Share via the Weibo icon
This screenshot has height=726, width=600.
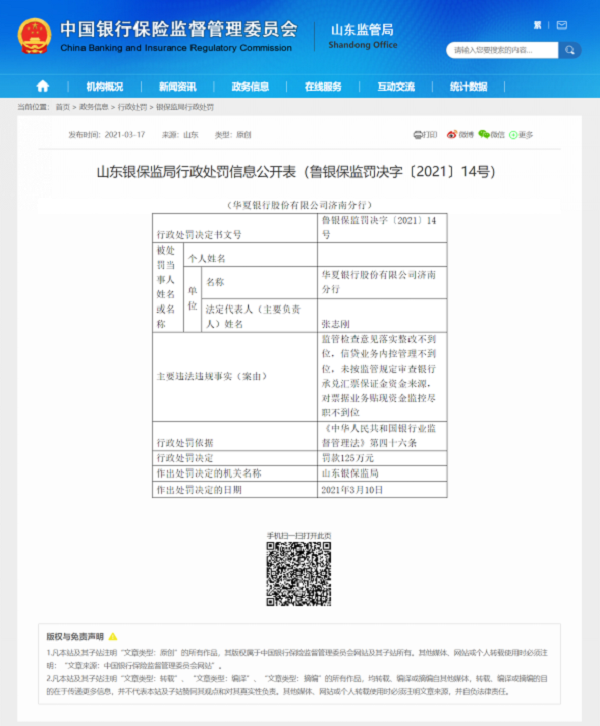[x=451, y=135]
